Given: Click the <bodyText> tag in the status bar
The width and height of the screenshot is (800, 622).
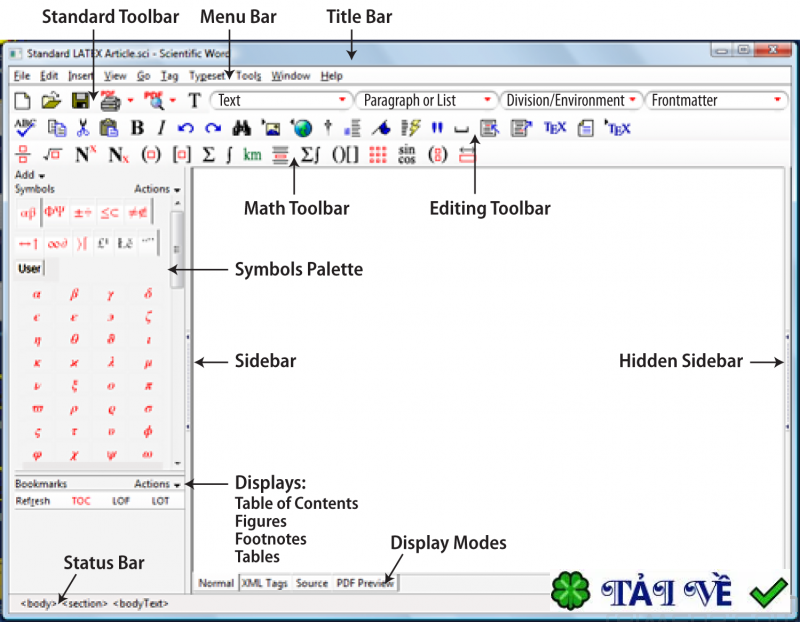Looking at the screenshot, I should pyautogui.click(x=141, y=604).
